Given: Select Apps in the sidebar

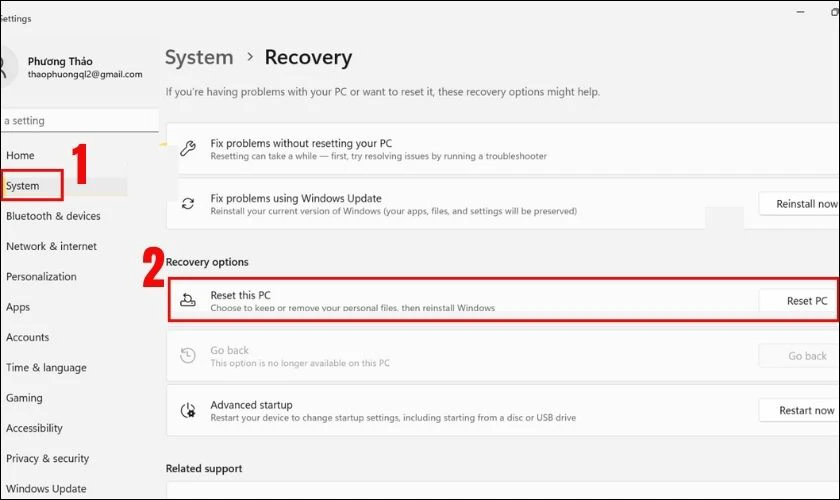Looking at the screenshot, I should pos(18,307).
